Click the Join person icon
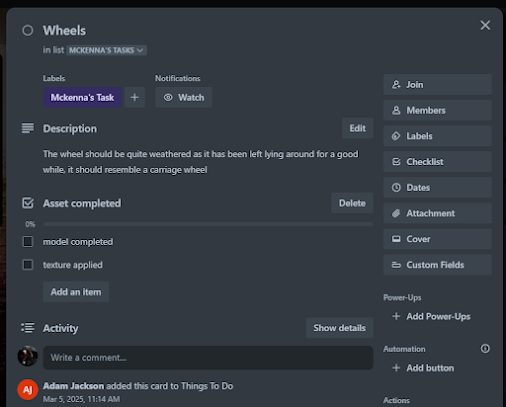Viewport: 506px width, 407px height. tap(396, 85)
